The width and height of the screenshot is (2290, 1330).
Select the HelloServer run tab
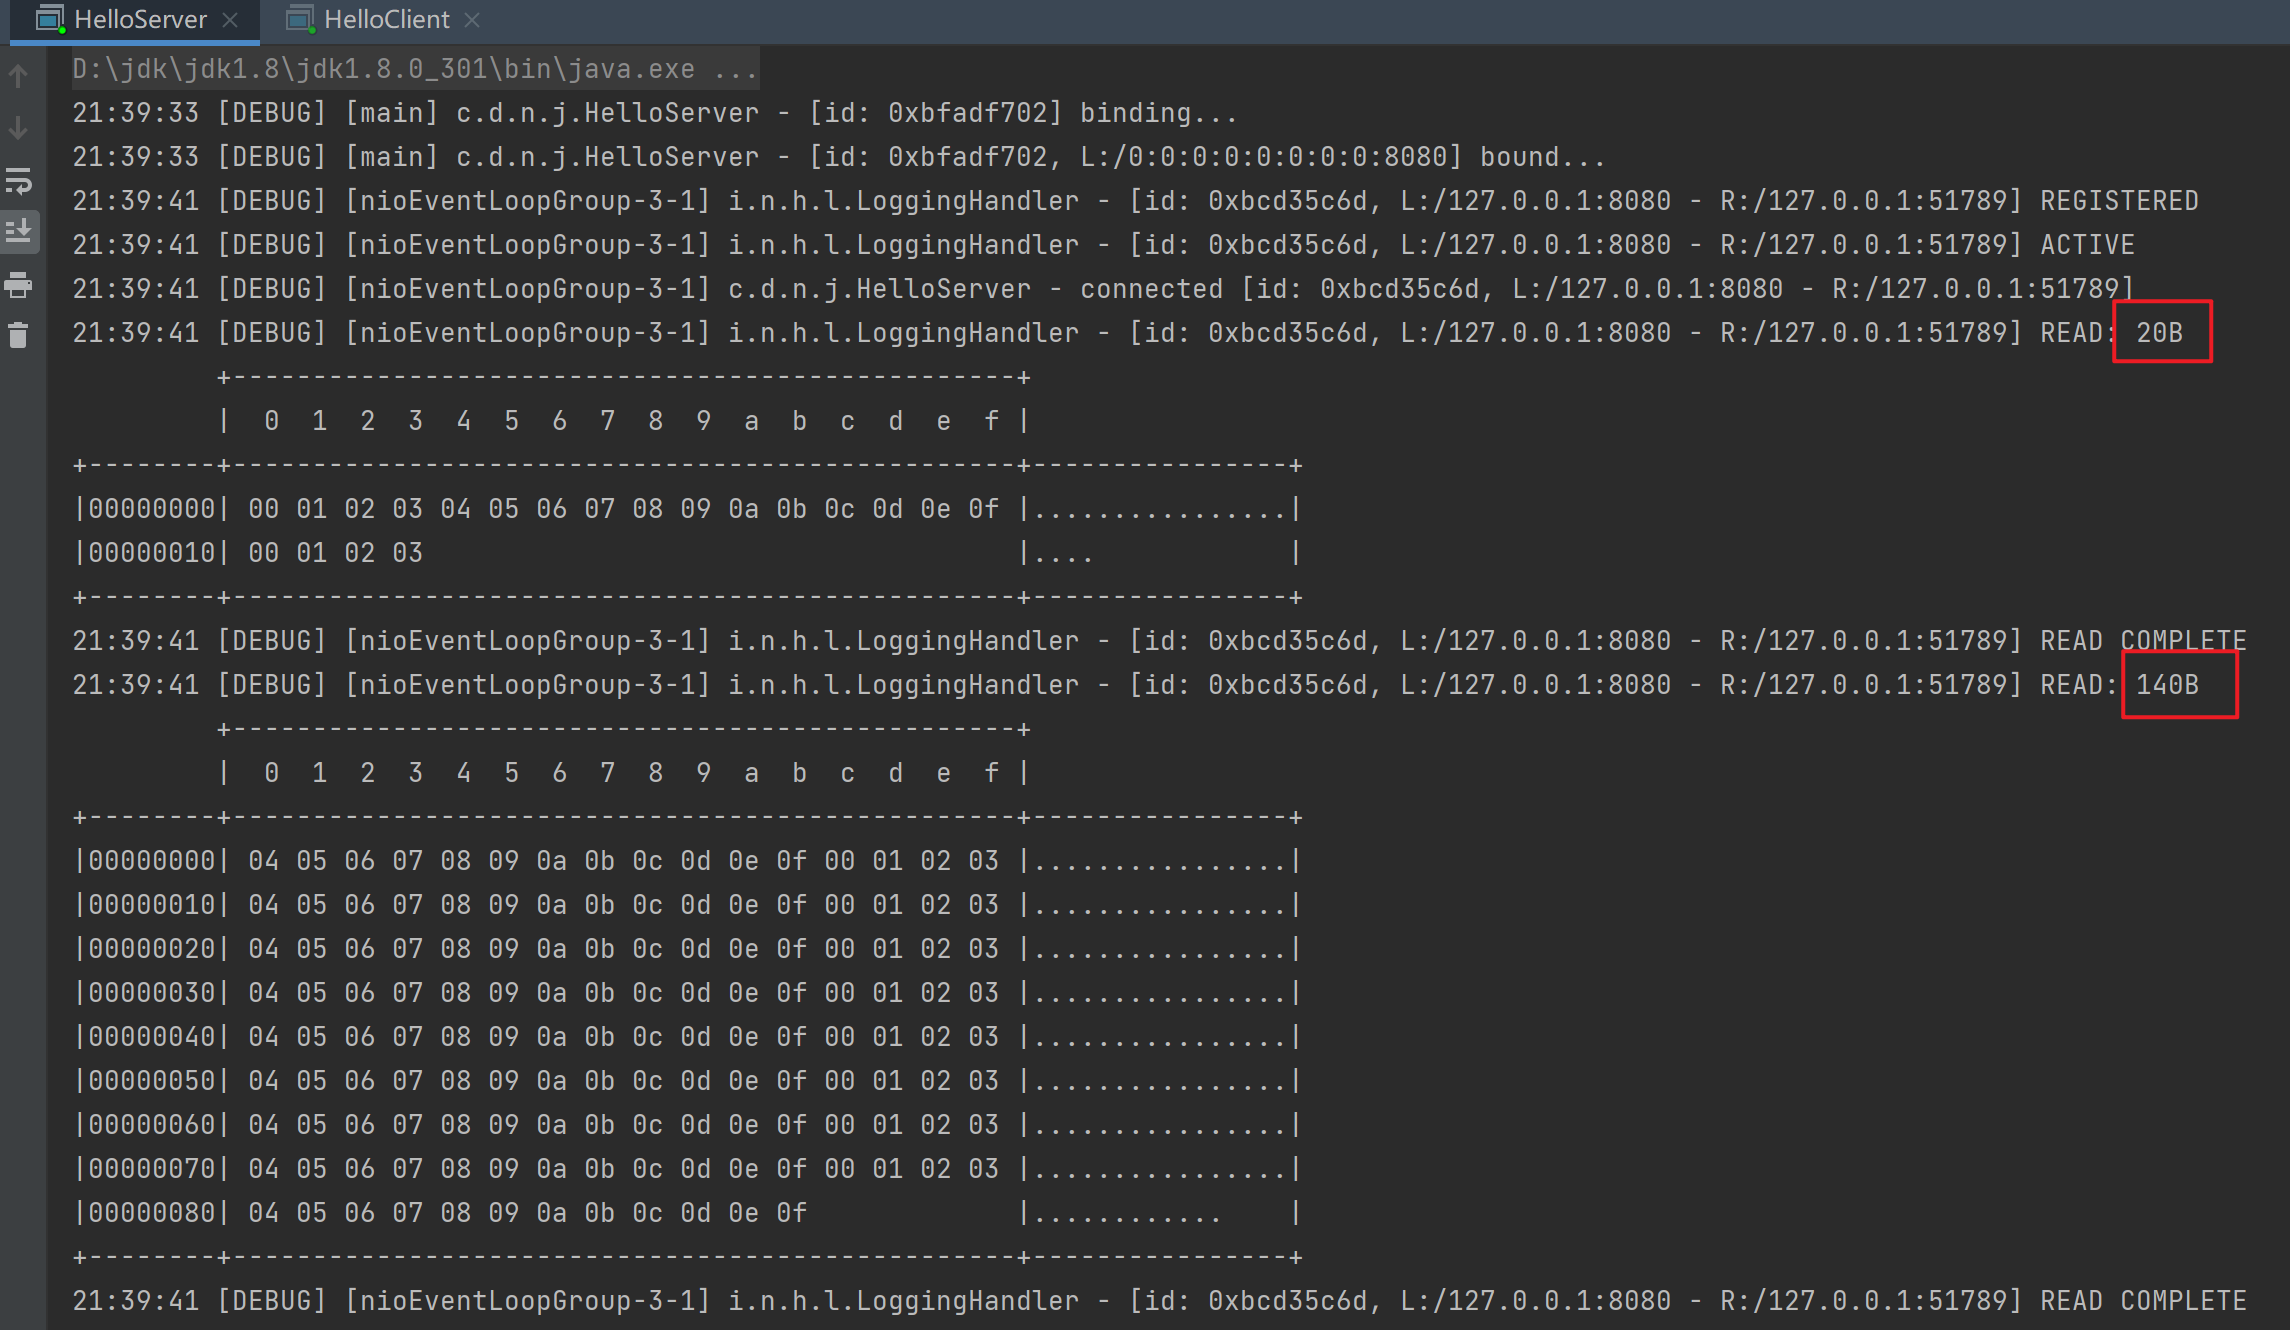pyautogui.click(x=140, y=19)
